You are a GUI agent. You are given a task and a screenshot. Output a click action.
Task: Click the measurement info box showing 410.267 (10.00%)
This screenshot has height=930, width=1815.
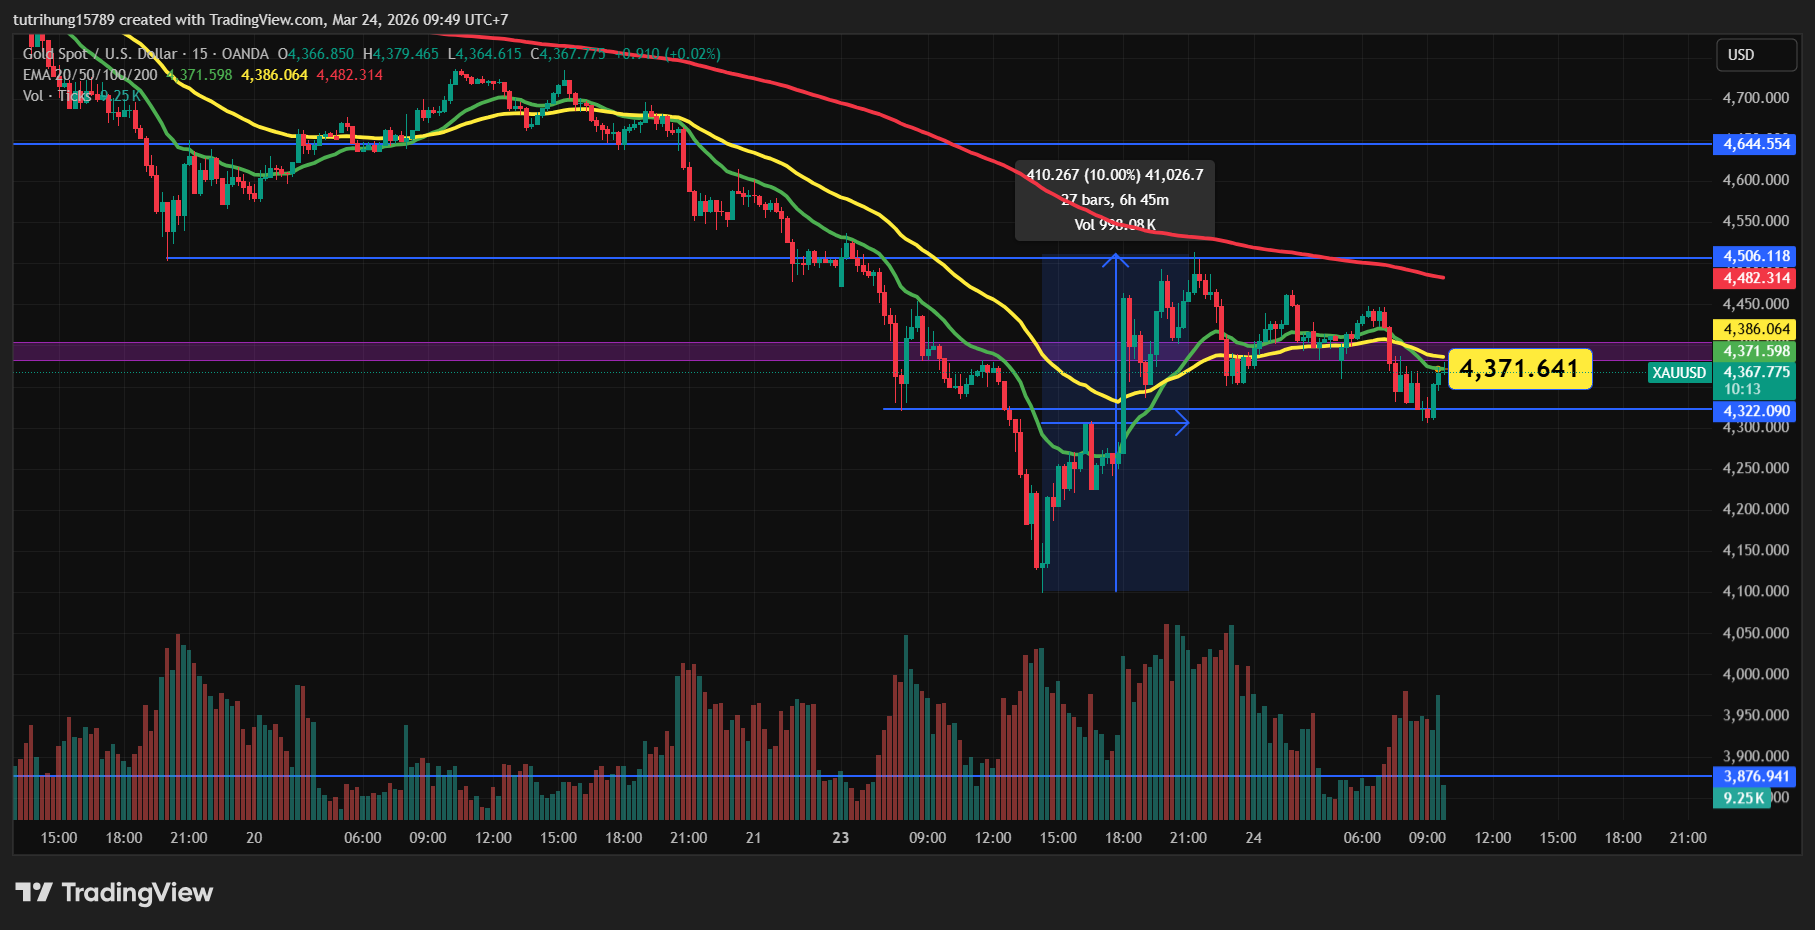[x=1114, y=200]
